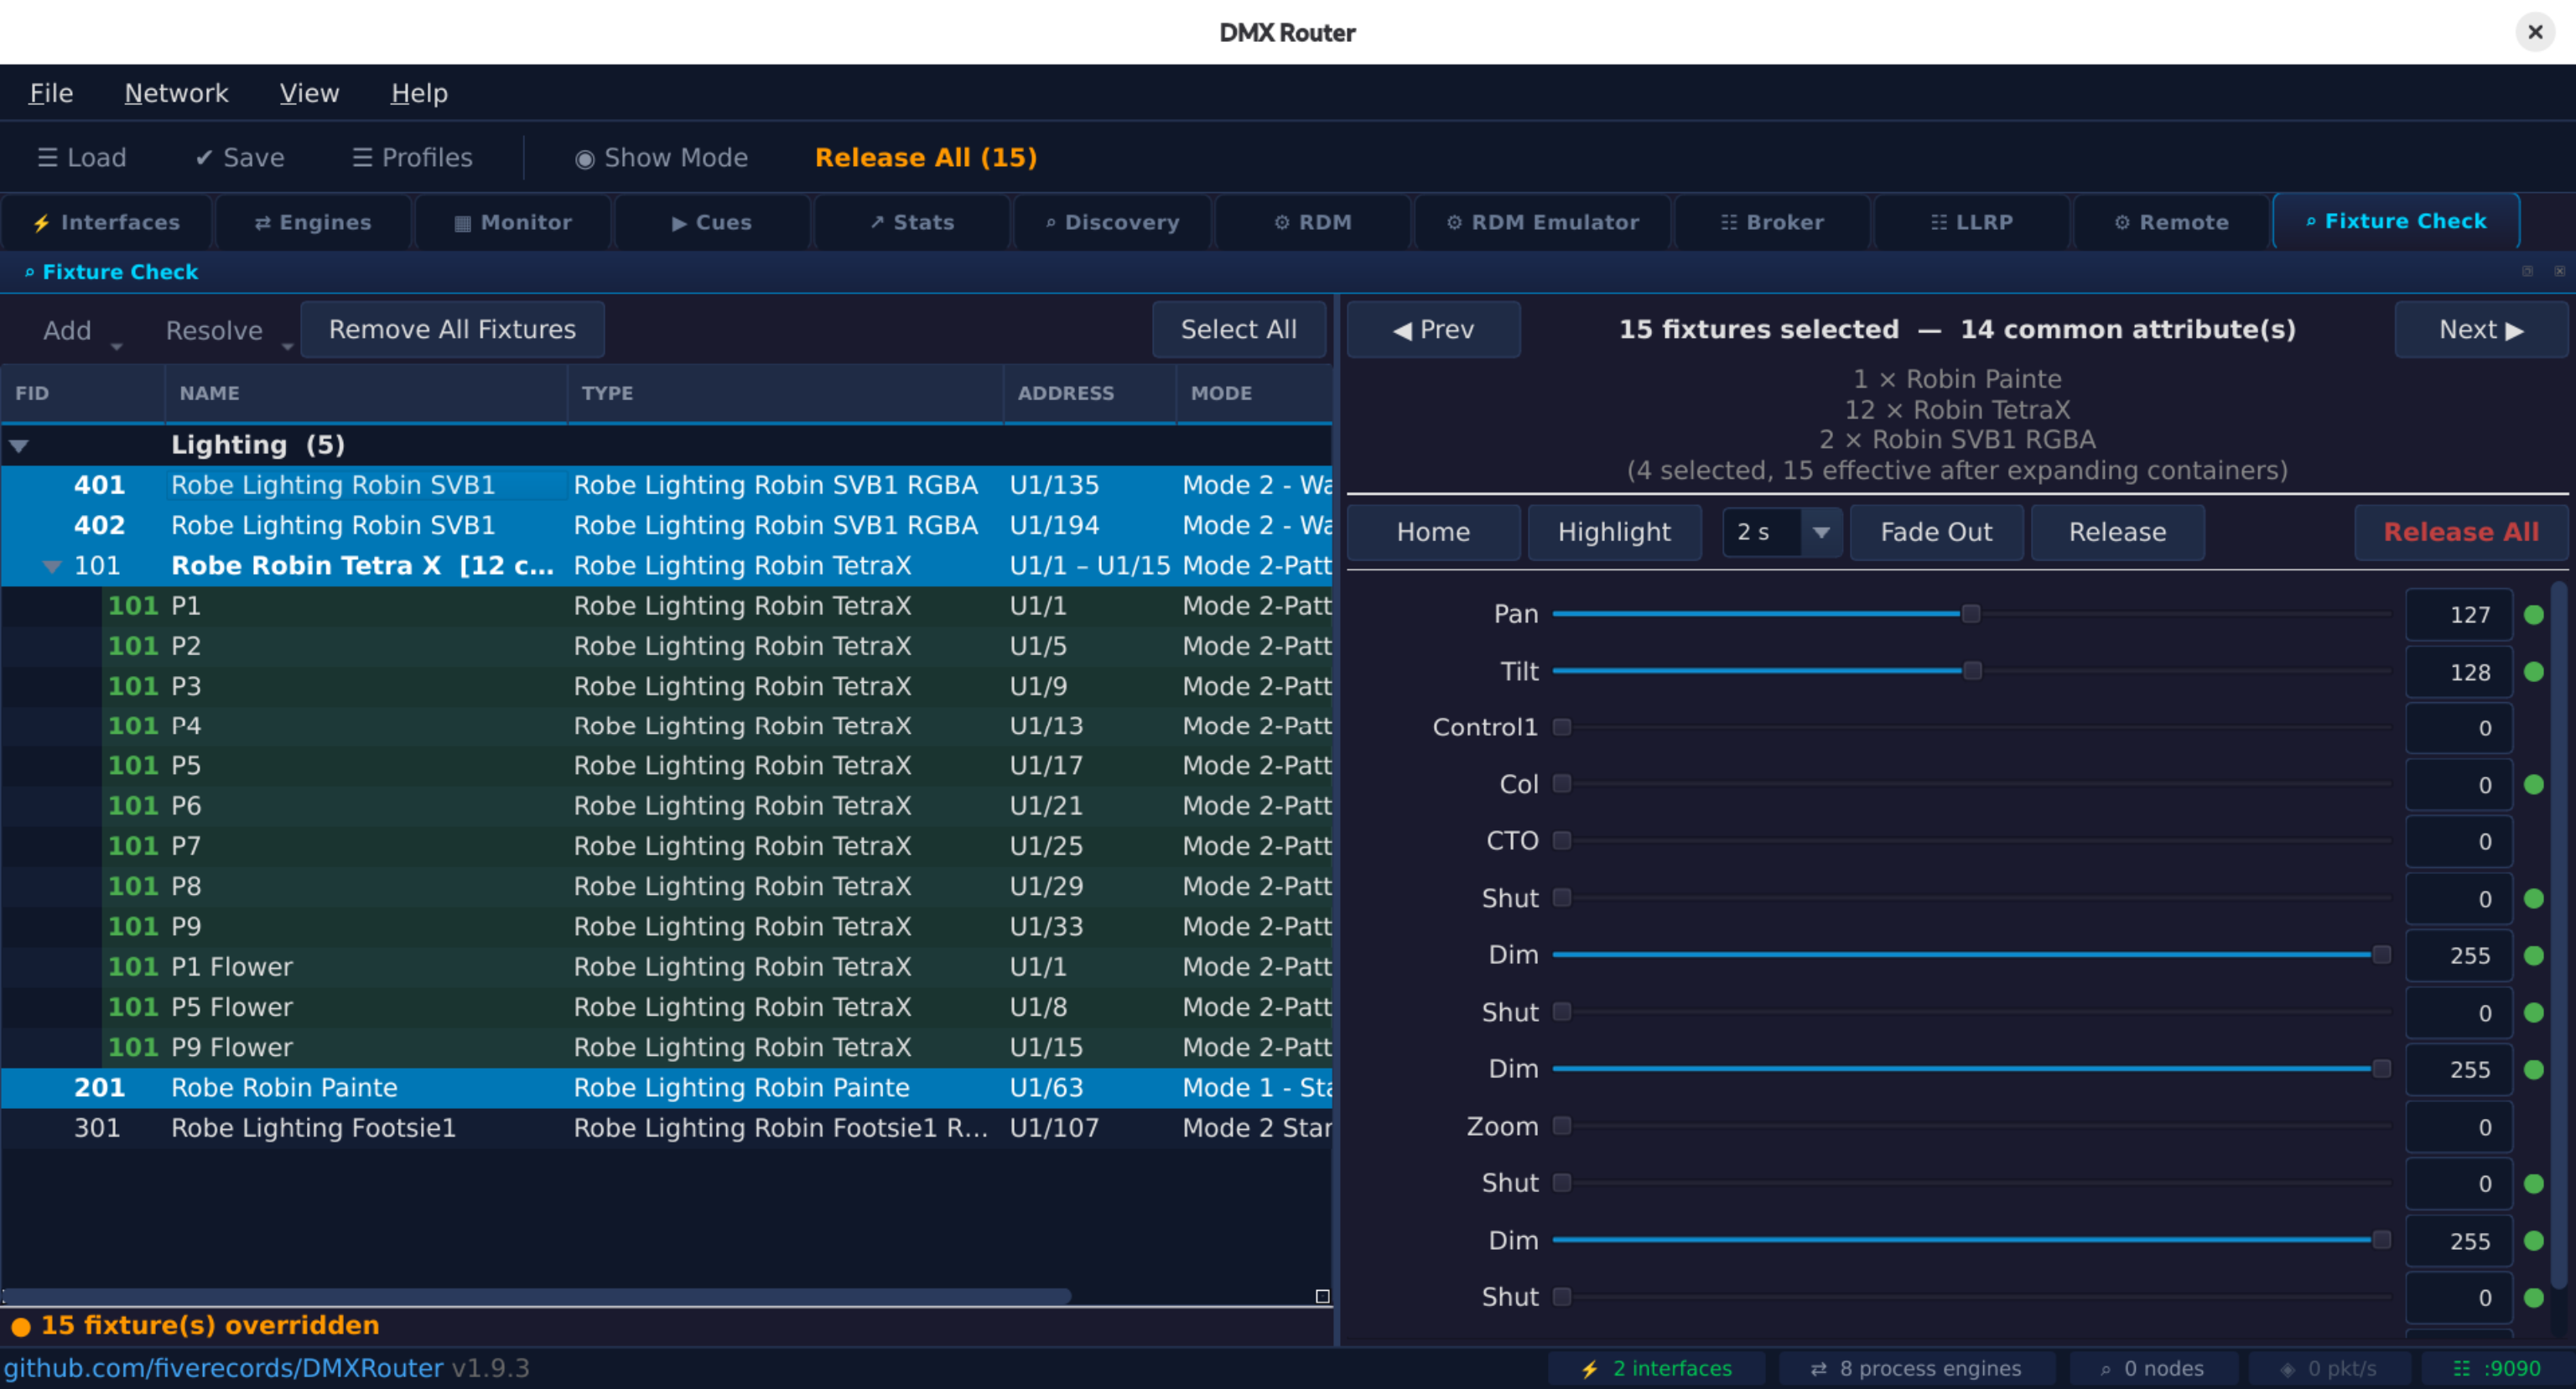Click the Pan value field showing 127

pos(2458,614)
